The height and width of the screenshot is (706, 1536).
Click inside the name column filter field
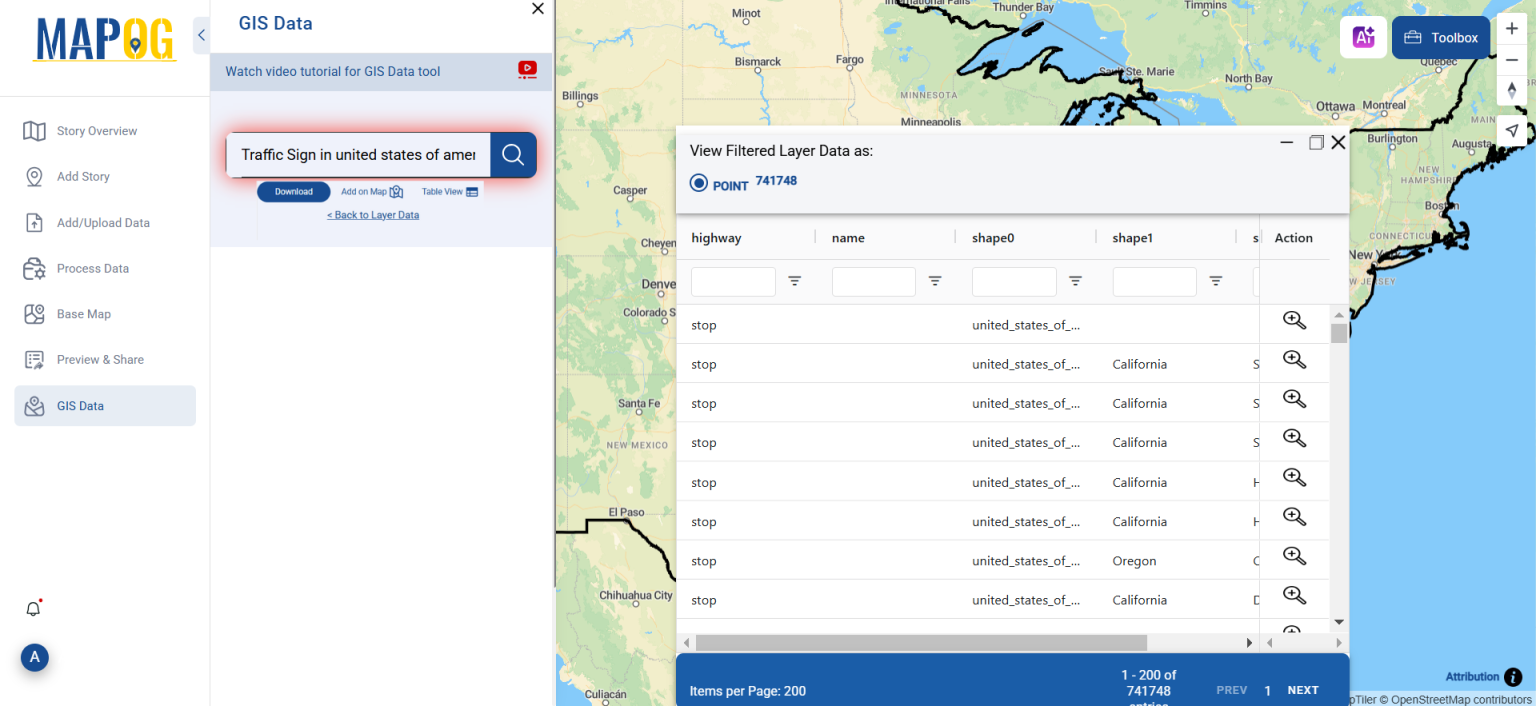click(x=873, y=281)
